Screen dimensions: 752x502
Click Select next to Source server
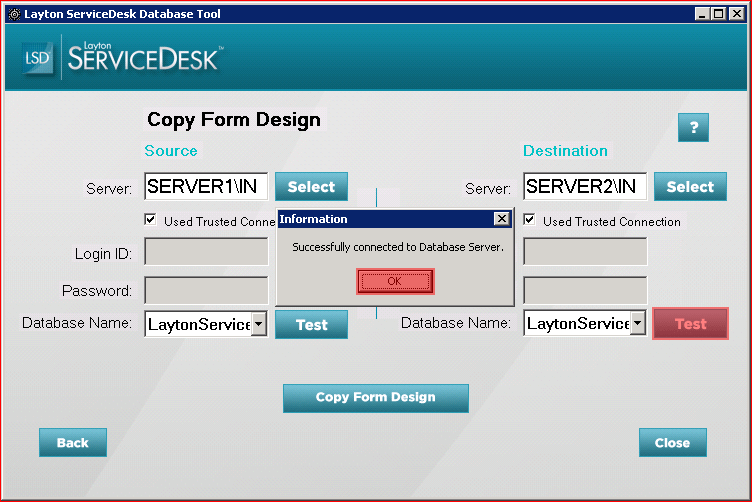click(x=311, y=187)
